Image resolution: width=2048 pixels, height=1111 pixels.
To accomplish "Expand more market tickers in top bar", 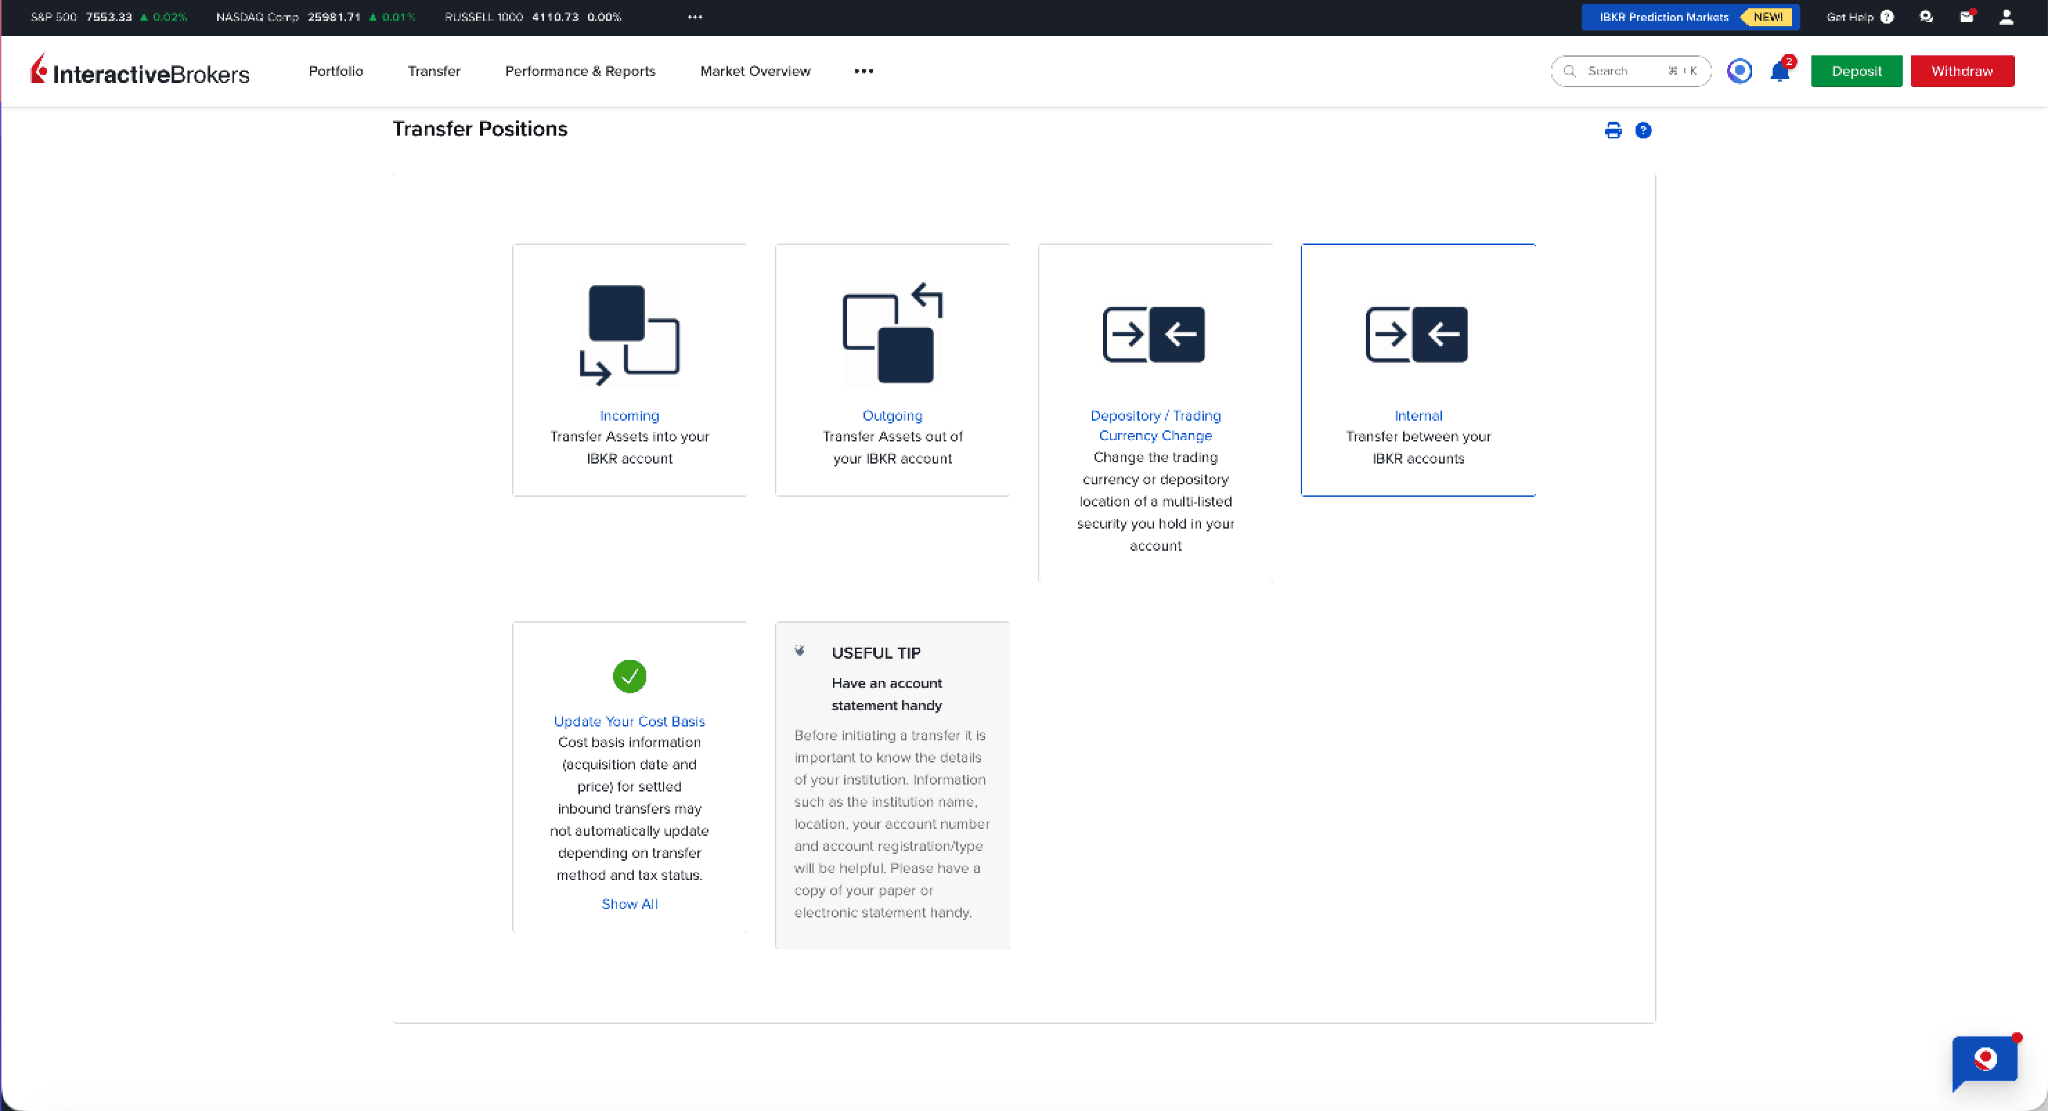I will 695,17.
